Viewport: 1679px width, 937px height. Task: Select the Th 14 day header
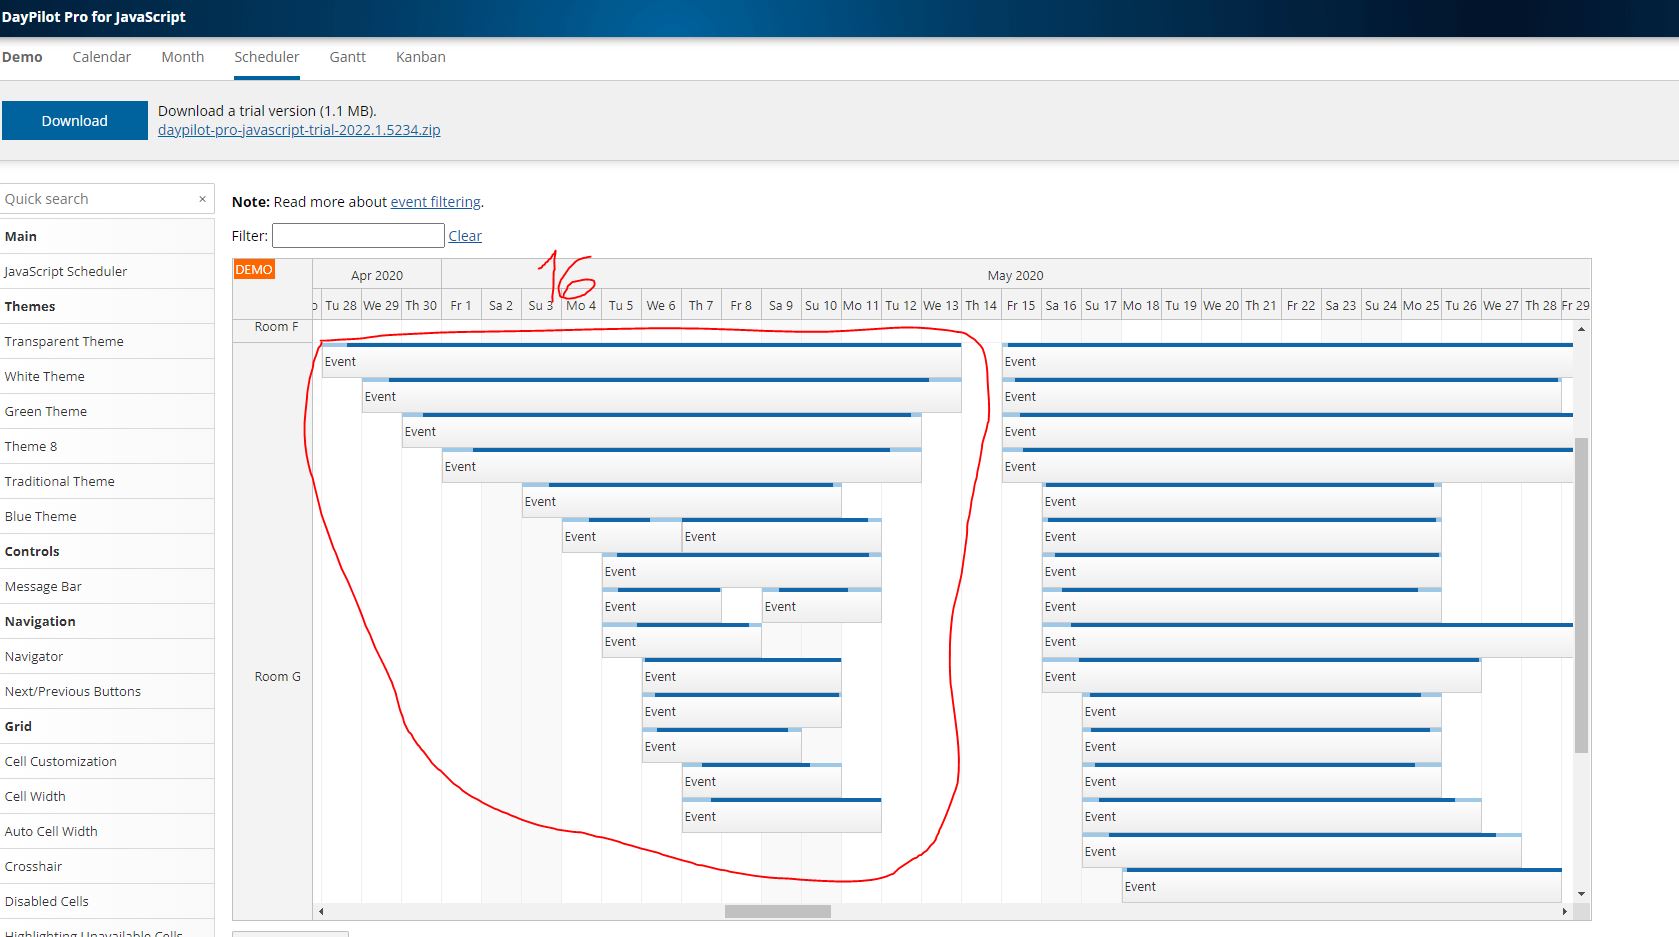click(981, 306)
